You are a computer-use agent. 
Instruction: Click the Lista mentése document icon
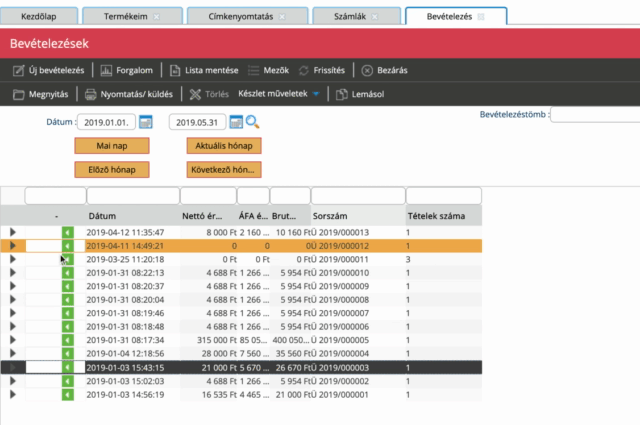[x=175, y=71]
